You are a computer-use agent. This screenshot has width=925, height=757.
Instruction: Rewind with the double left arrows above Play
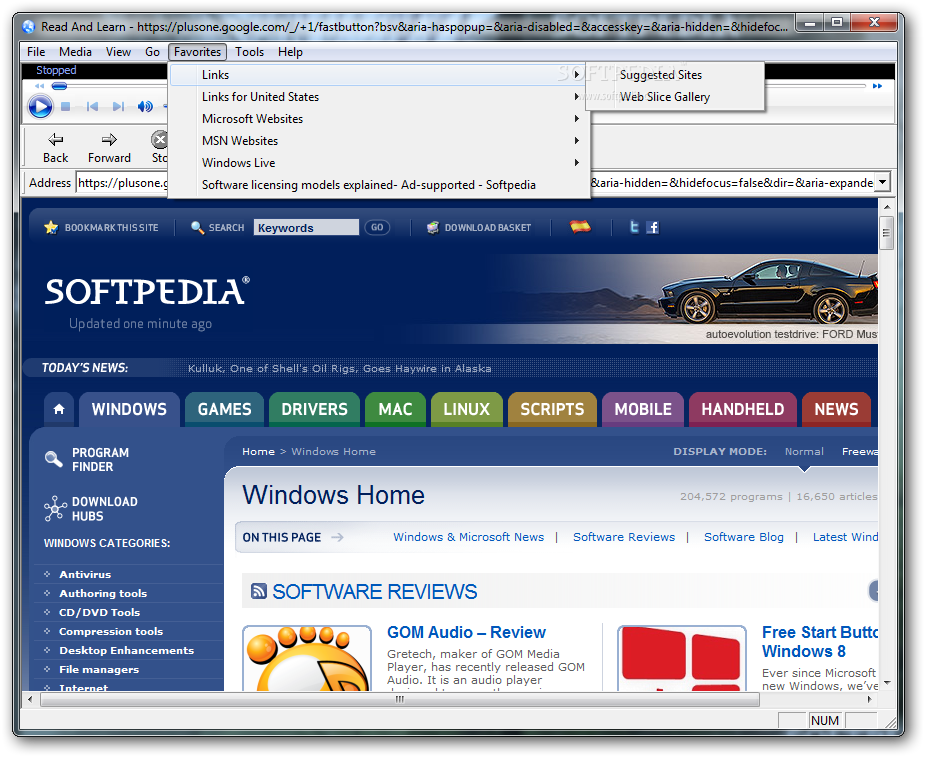40,86
